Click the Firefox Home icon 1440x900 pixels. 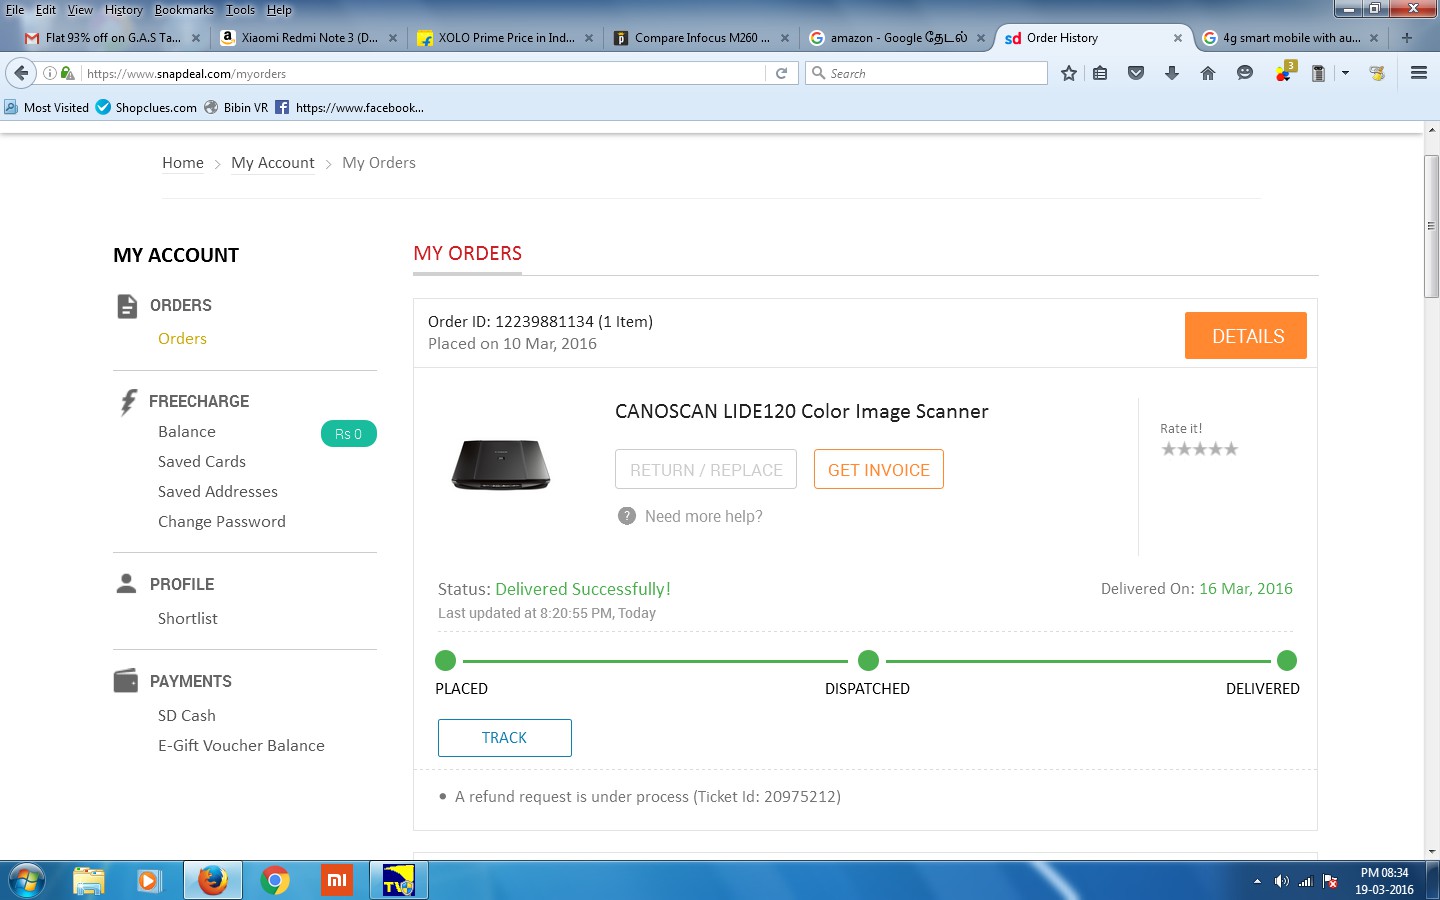tap(1208, 73)
